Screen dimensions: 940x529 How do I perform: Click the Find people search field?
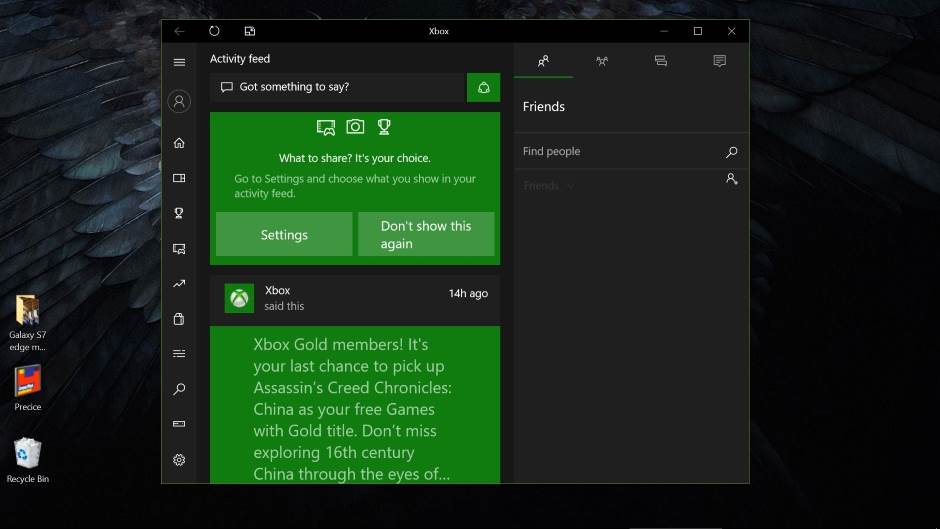pyautogui.click(x=620, y=152)
